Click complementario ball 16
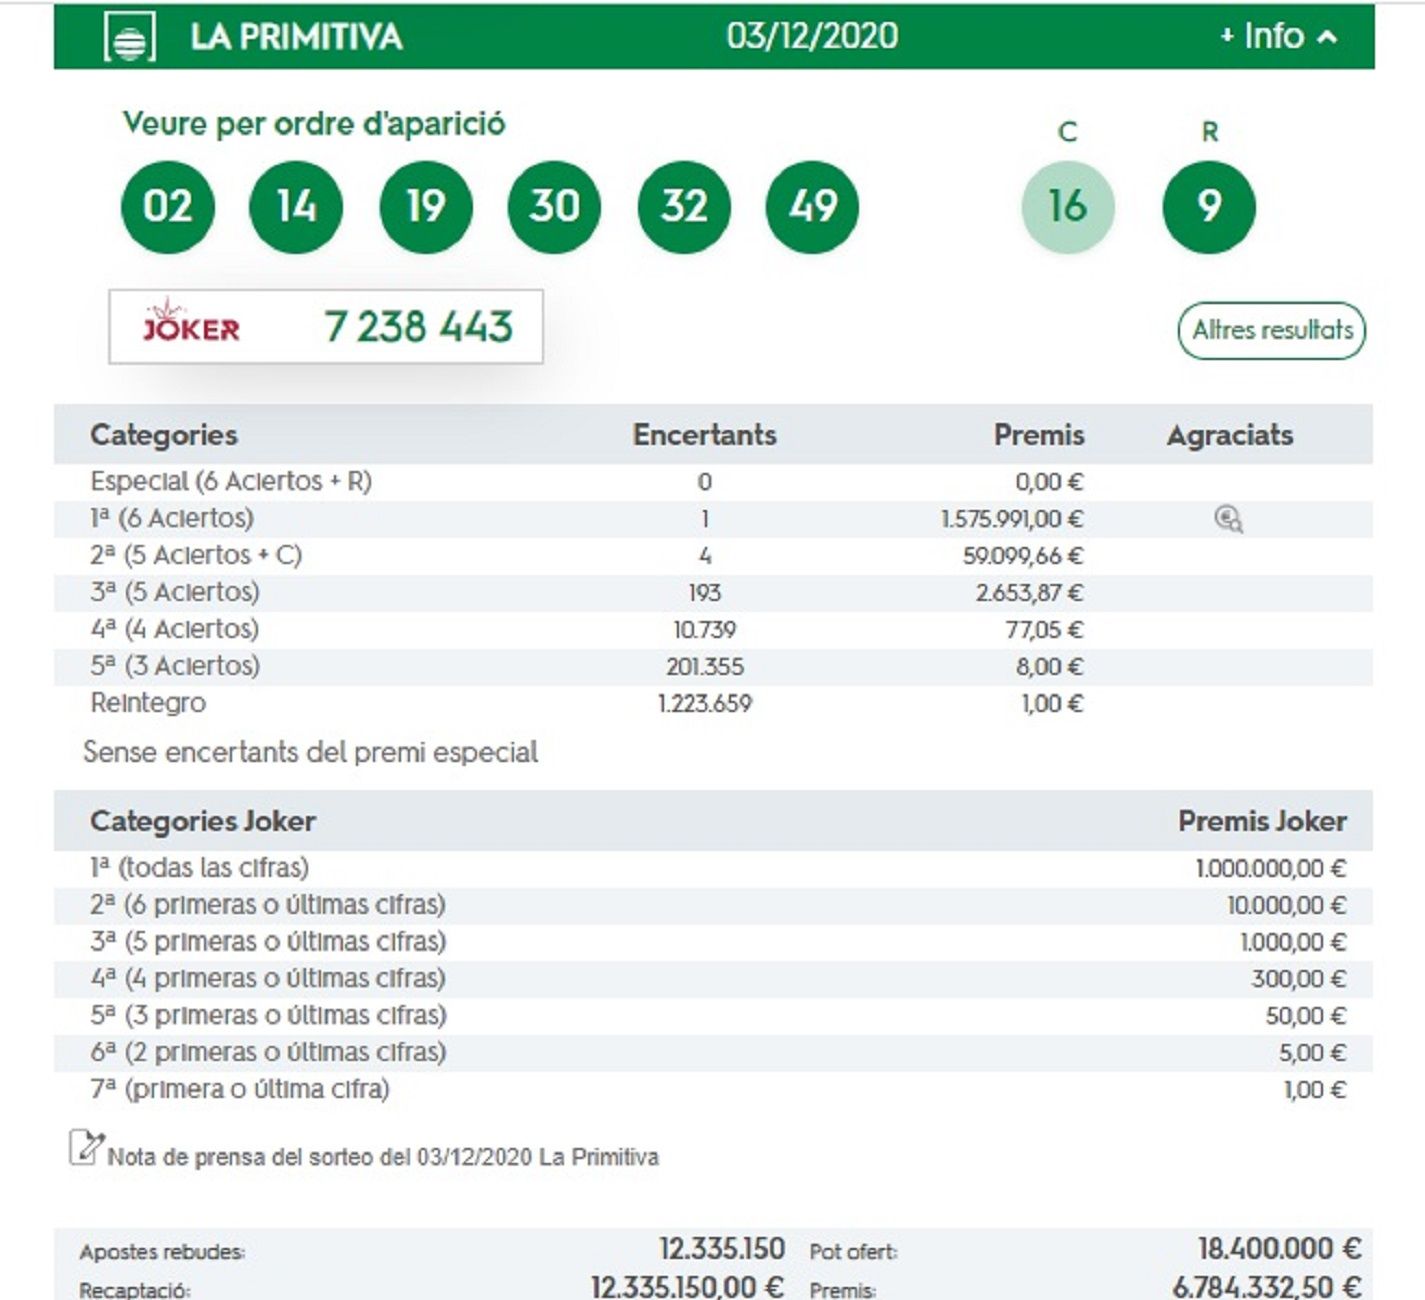Image resolution: width=1425 pixels, height=1300 pixels. click(1068, 207)
